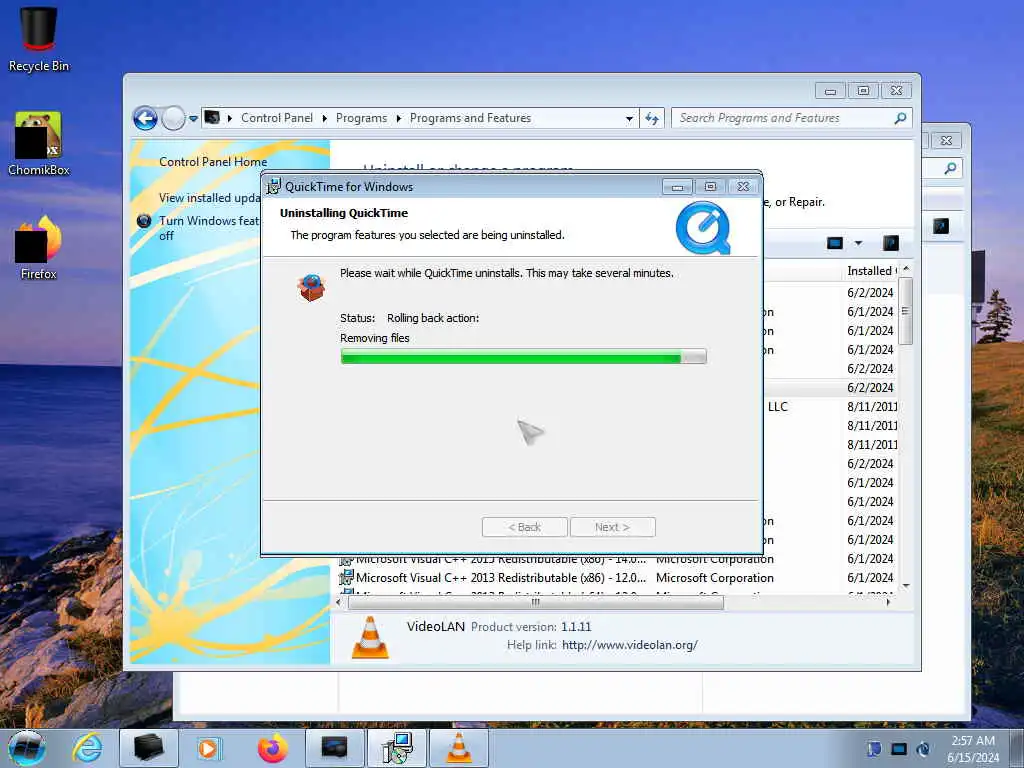Sort by the Installed On column header
This screenshot has width=1024, height=768.
tap(871, 270)
